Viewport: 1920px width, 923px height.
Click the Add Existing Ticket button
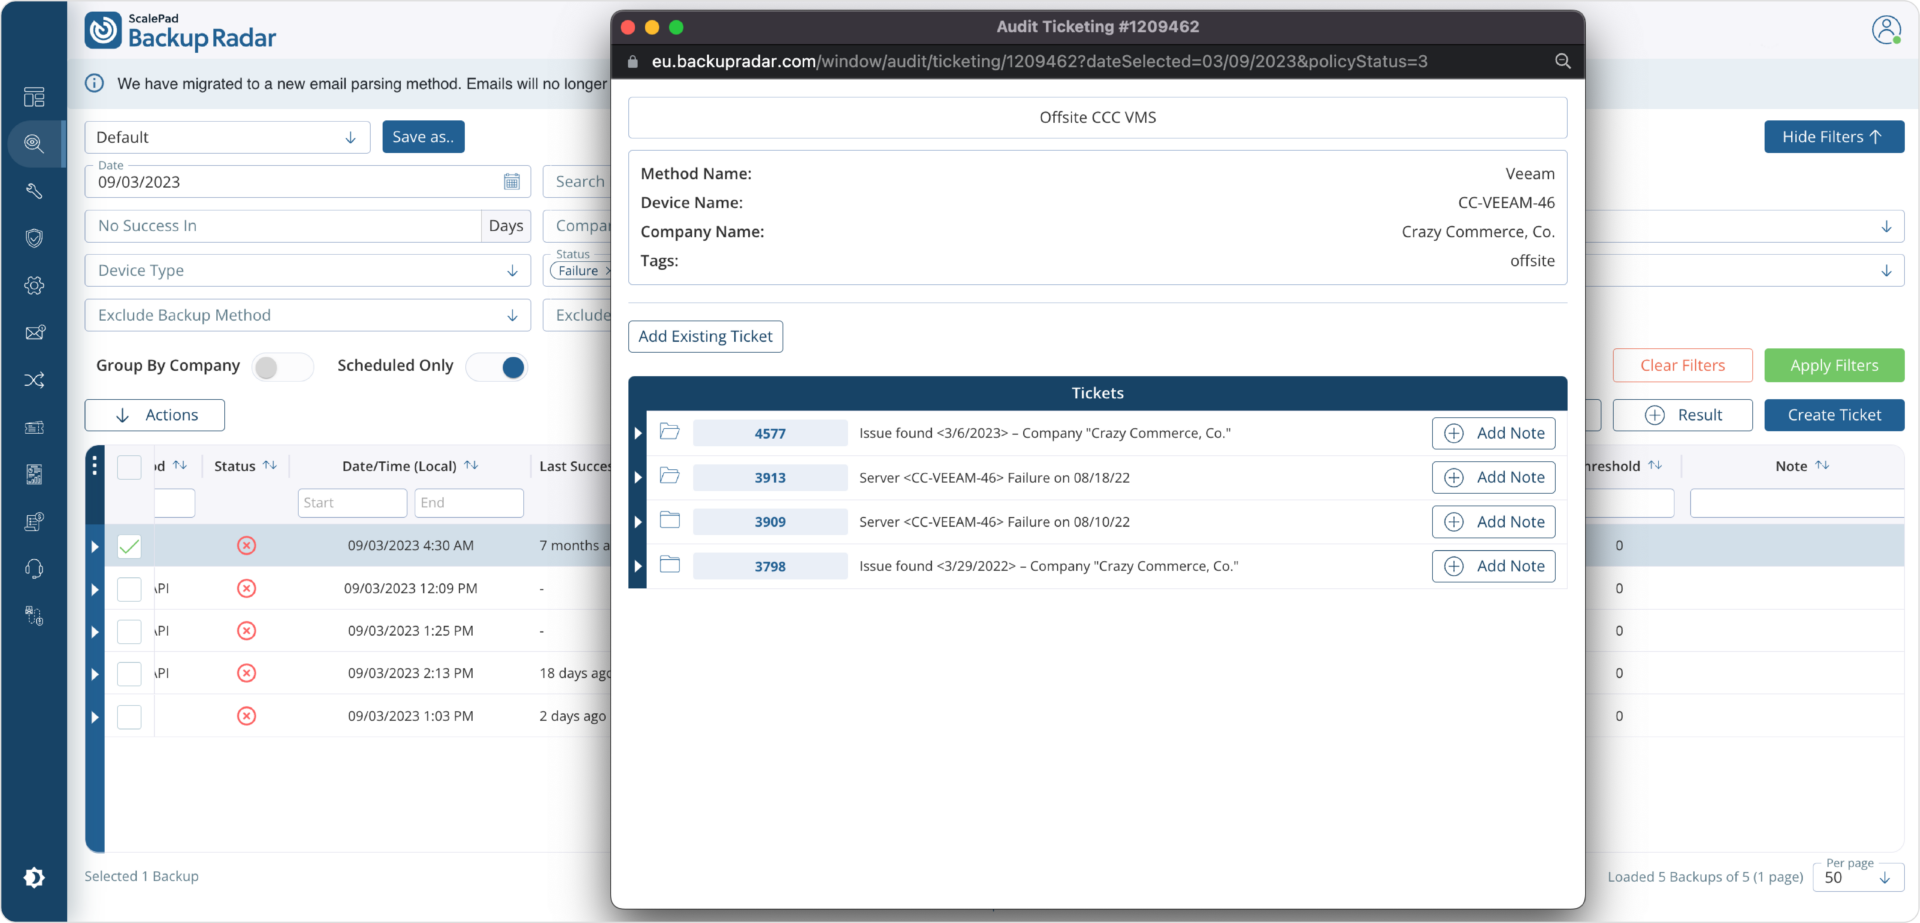[705, 337]
